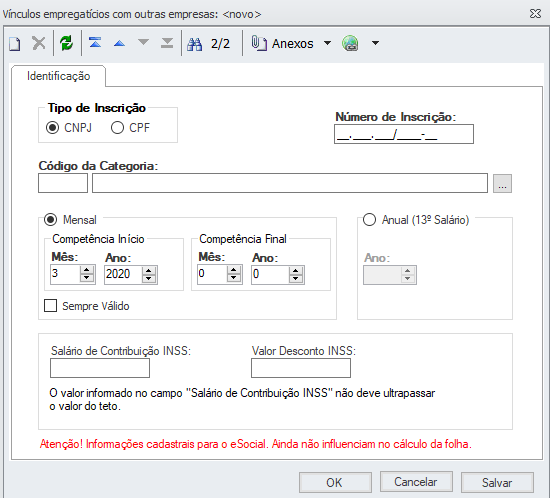This screenshot has height=498, width=550.
Task: Click the Salvar button
Action: click(x=497, y=483)
